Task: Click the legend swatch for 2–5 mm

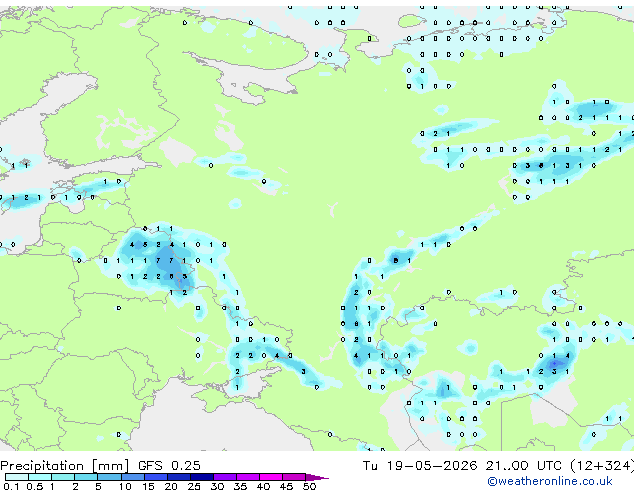Action: coord(86,477)
